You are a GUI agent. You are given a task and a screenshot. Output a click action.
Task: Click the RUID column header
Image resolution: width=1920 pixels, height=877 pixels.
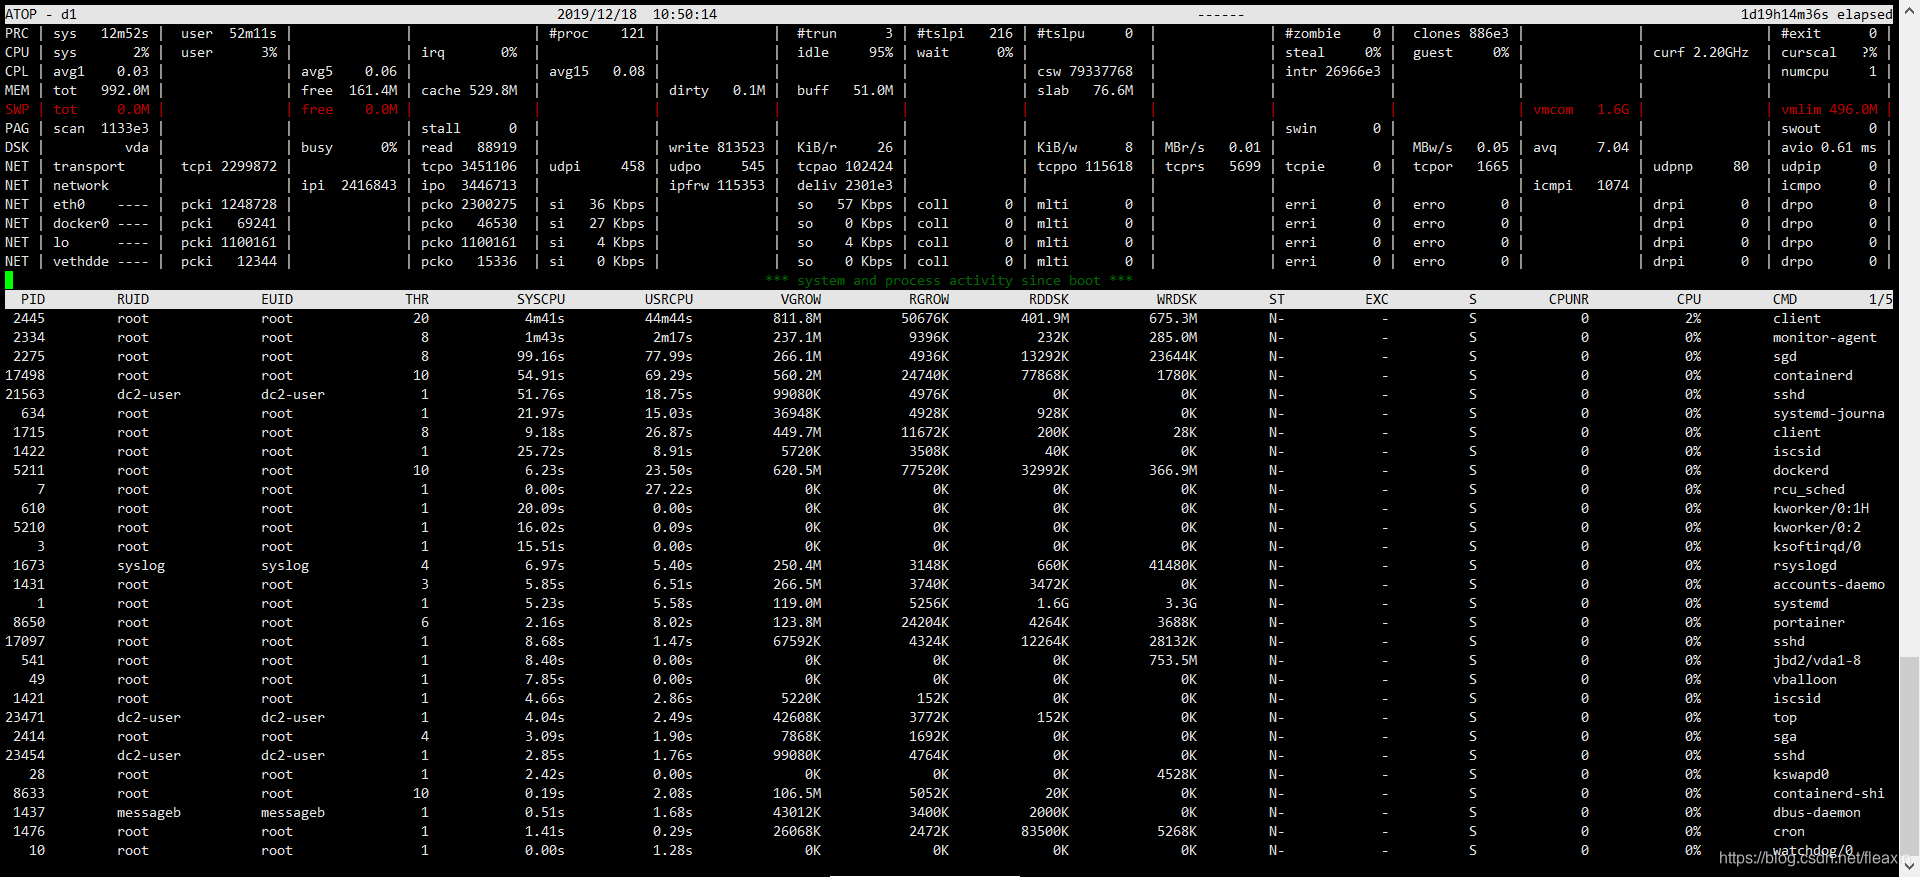coord(133,299)
